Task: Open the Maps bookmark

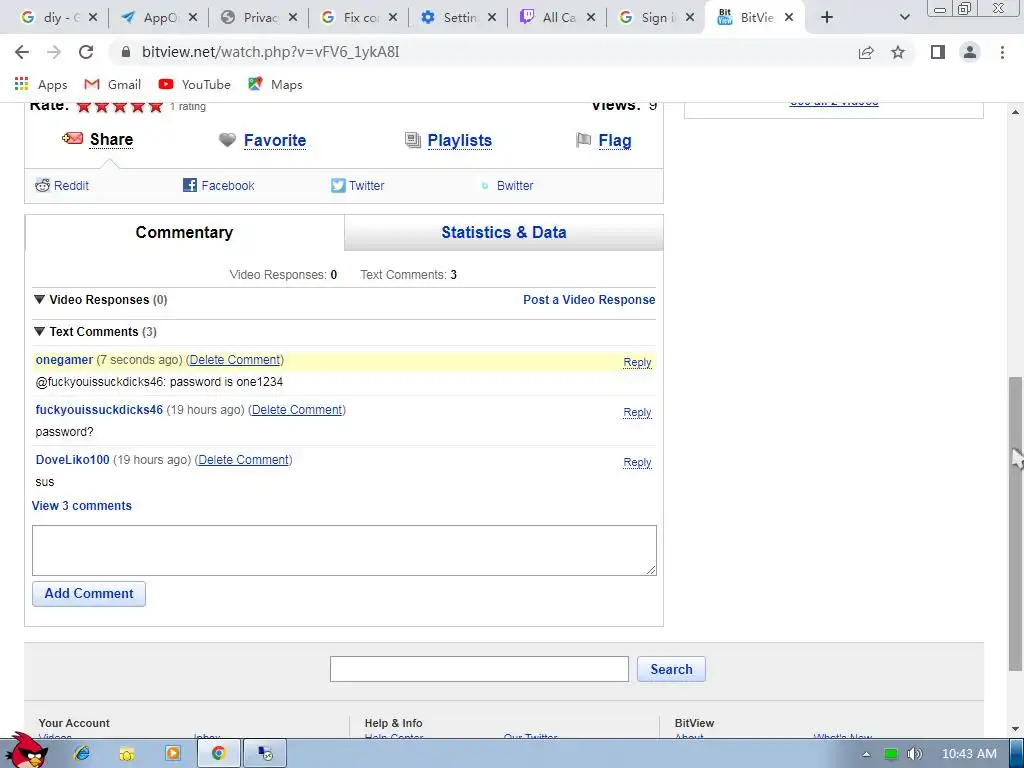Action: click(275, 84)
